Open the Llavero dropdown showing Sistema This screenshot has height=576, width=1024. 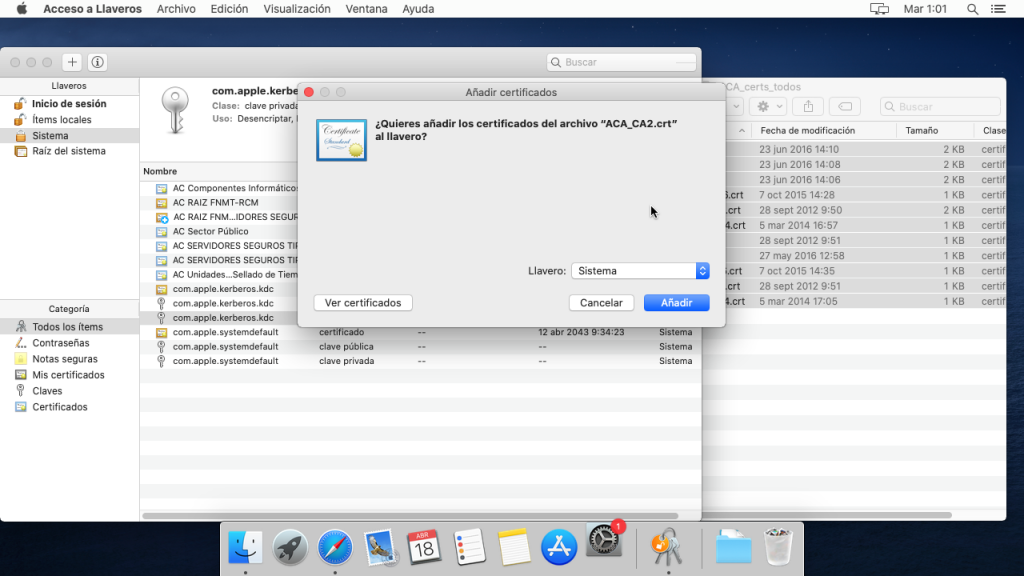click(x=640, y=270)
